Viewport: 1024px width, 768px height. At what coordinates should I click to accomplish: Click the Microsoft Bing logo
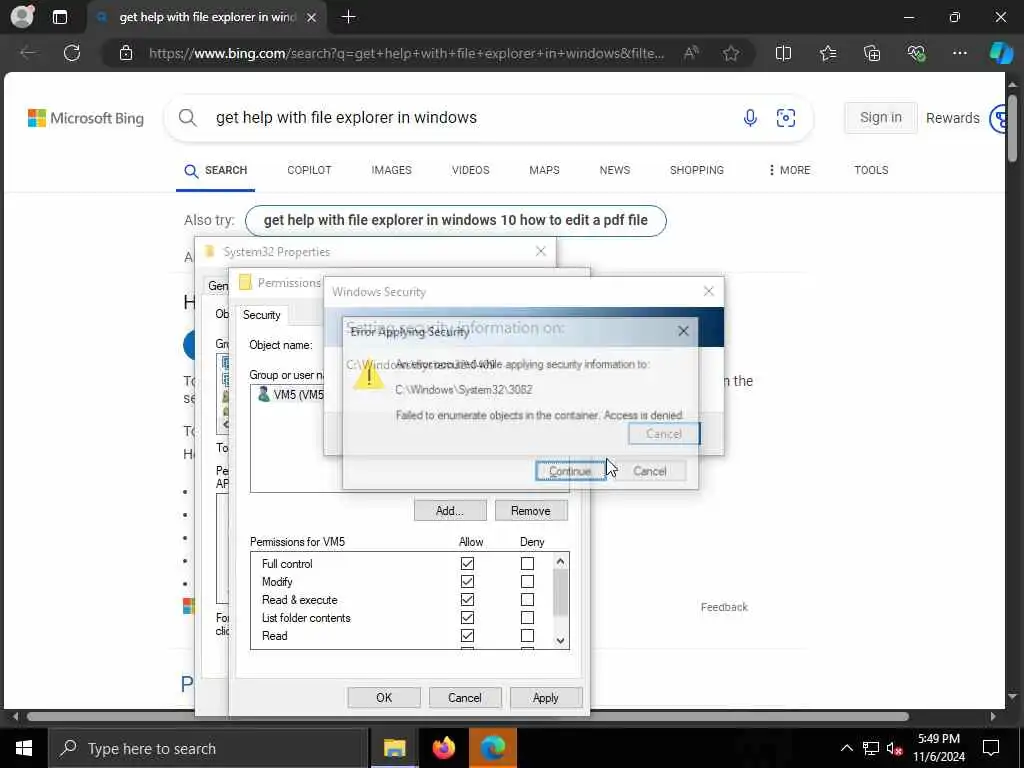click(x=86, y=118)
